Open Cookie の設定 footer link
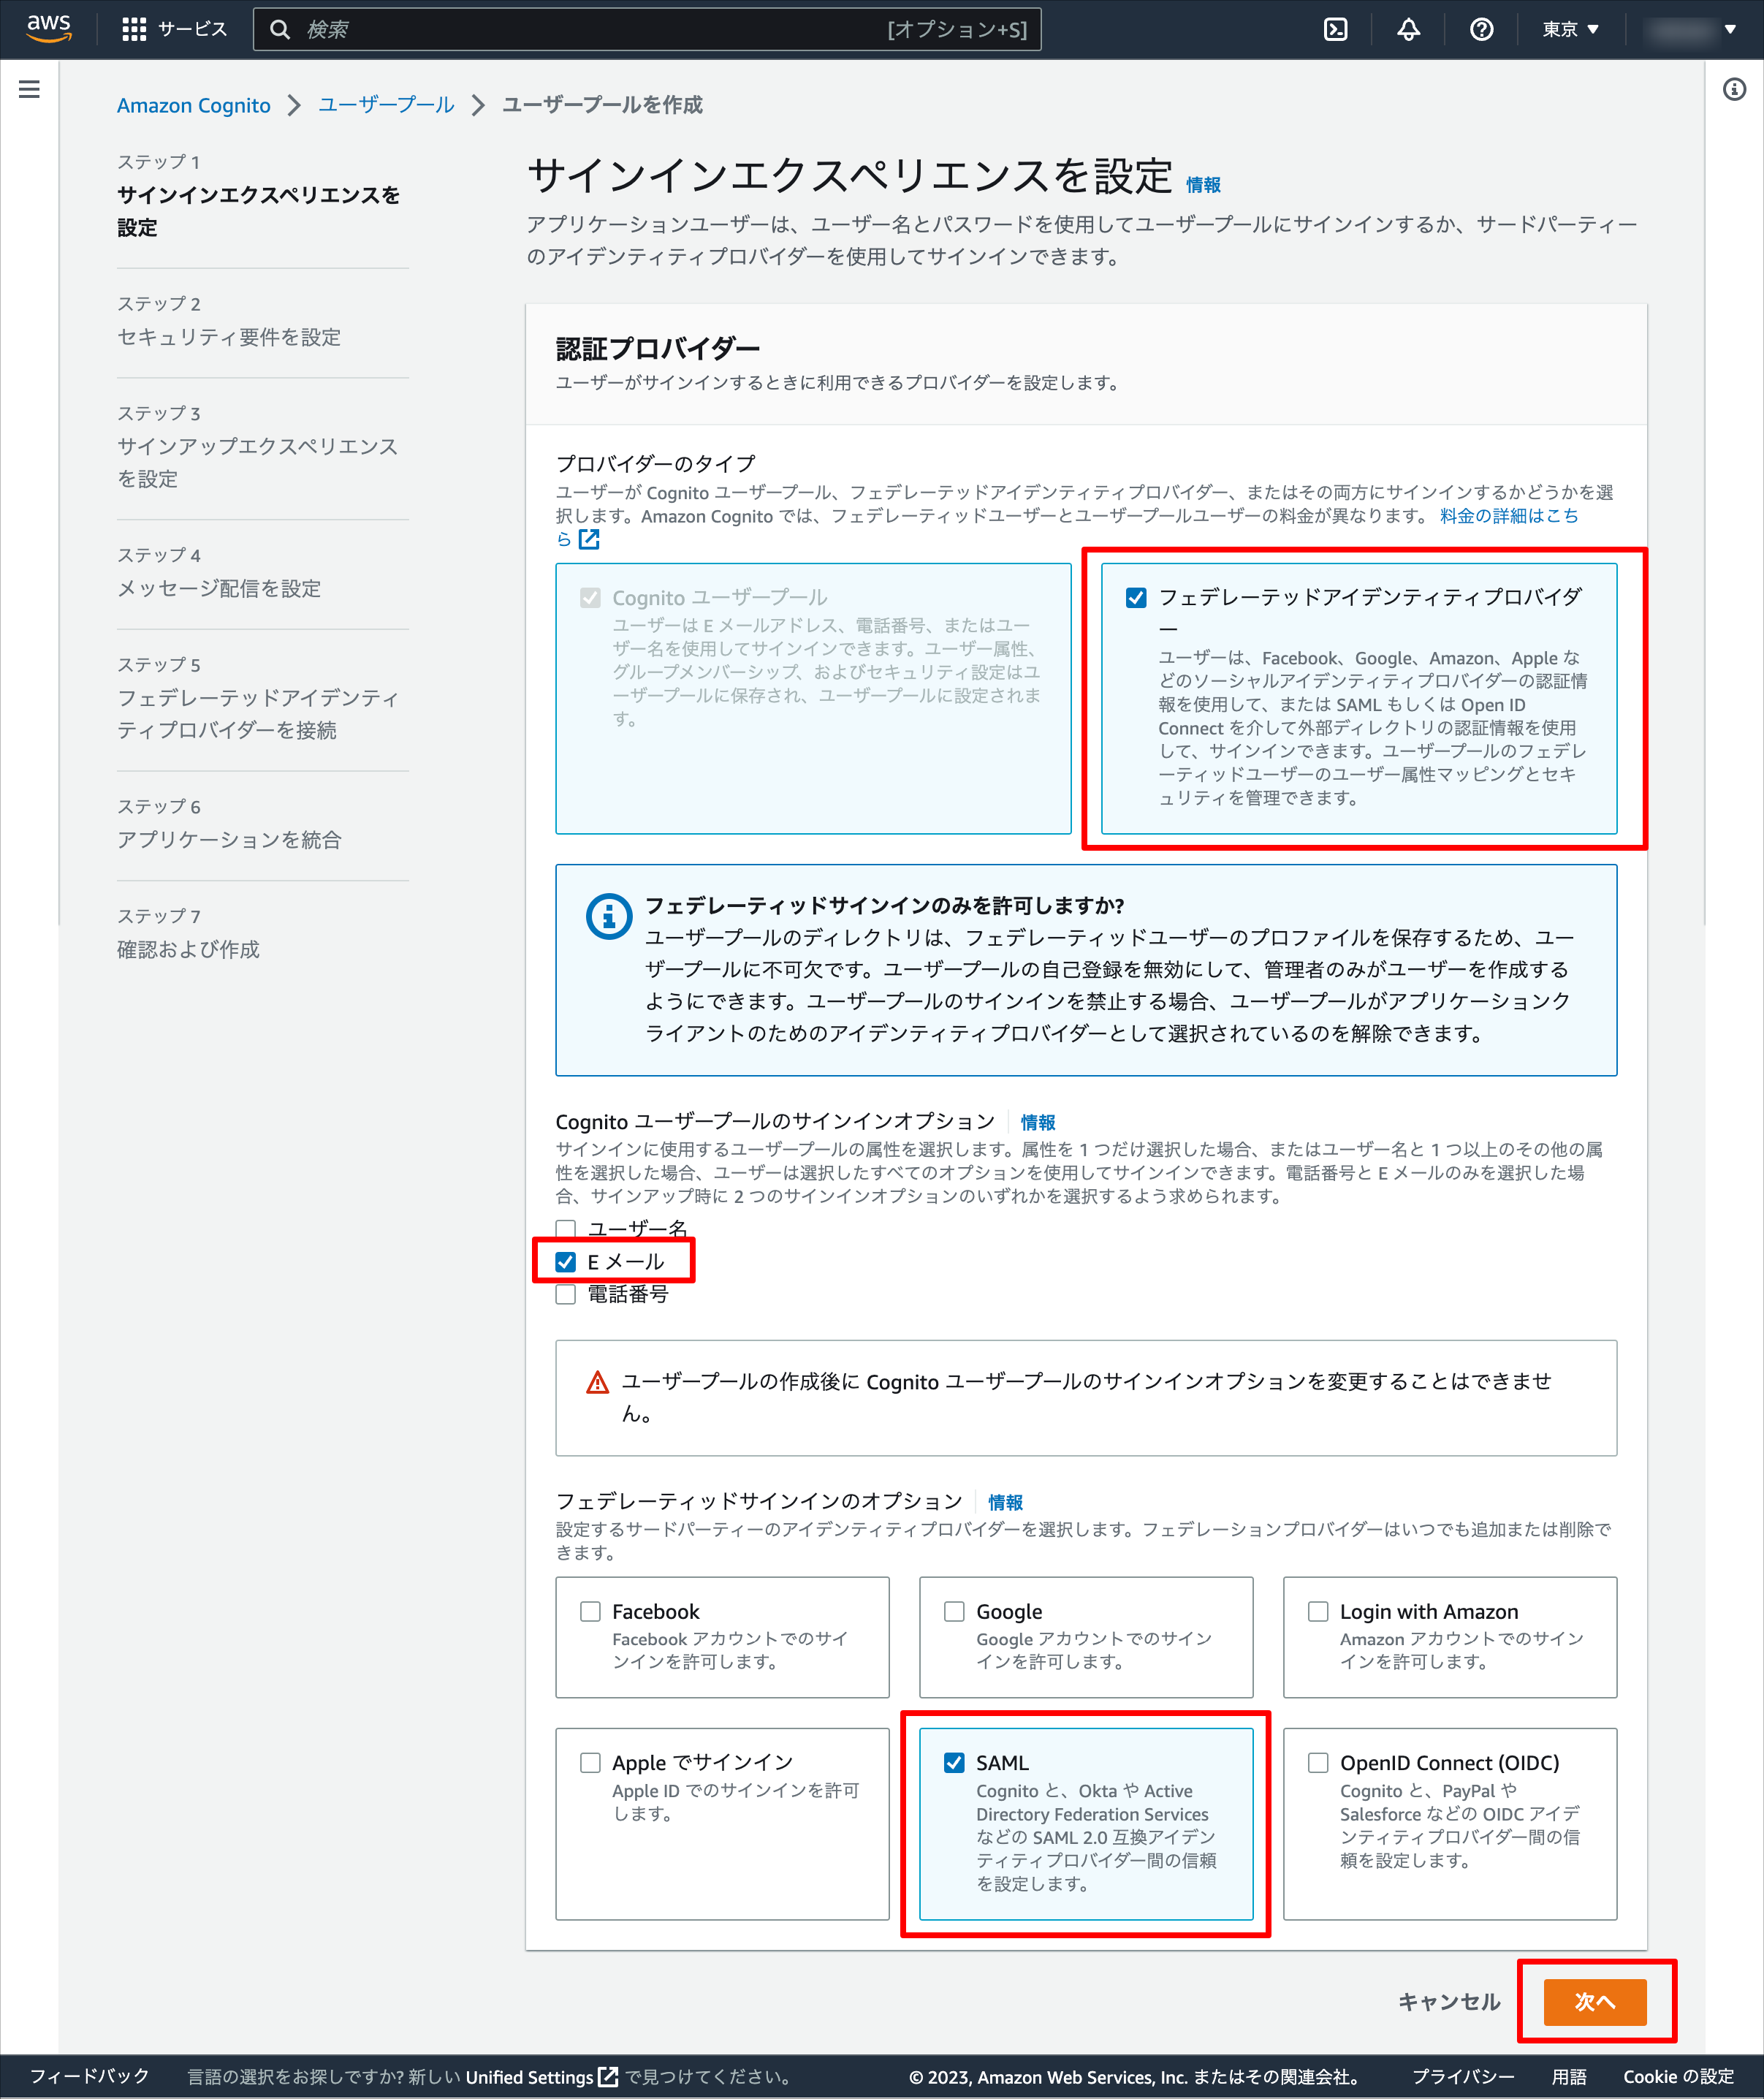This screenshot has width=1764, height=2099. [x=1678, y=2076]
